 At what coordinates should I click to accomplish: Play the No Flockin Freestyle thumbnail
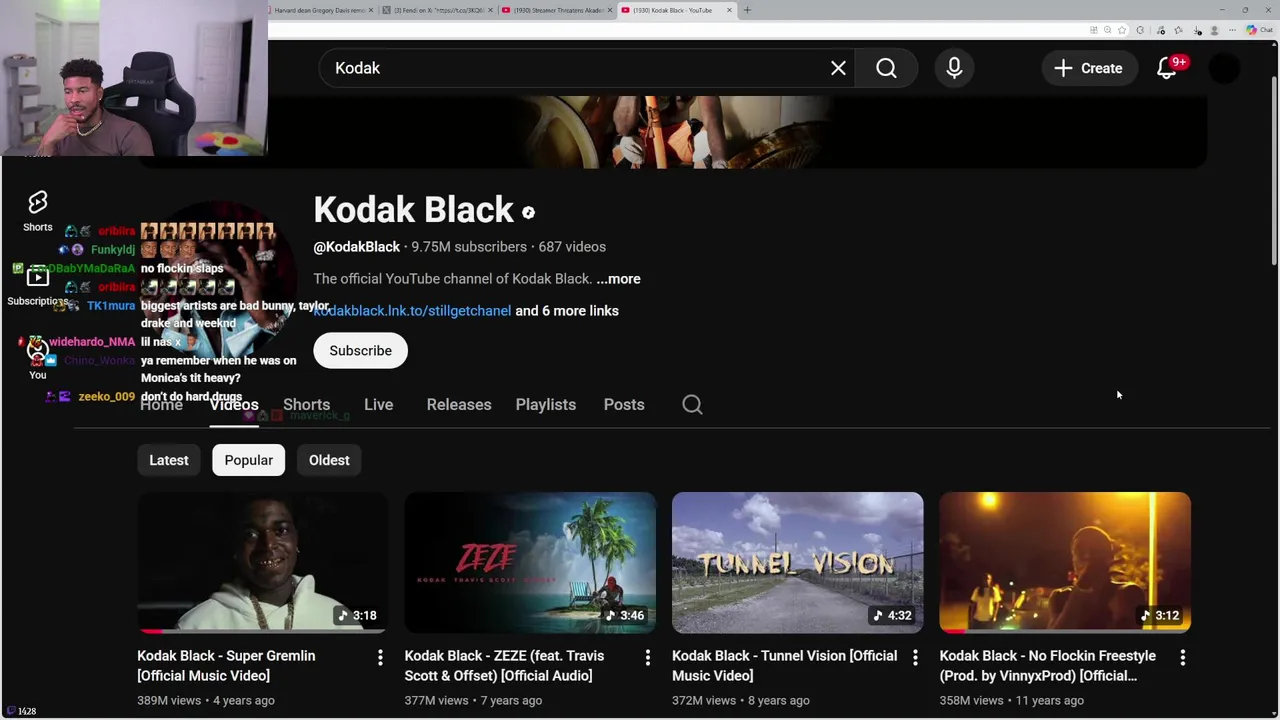[1065, 562]
